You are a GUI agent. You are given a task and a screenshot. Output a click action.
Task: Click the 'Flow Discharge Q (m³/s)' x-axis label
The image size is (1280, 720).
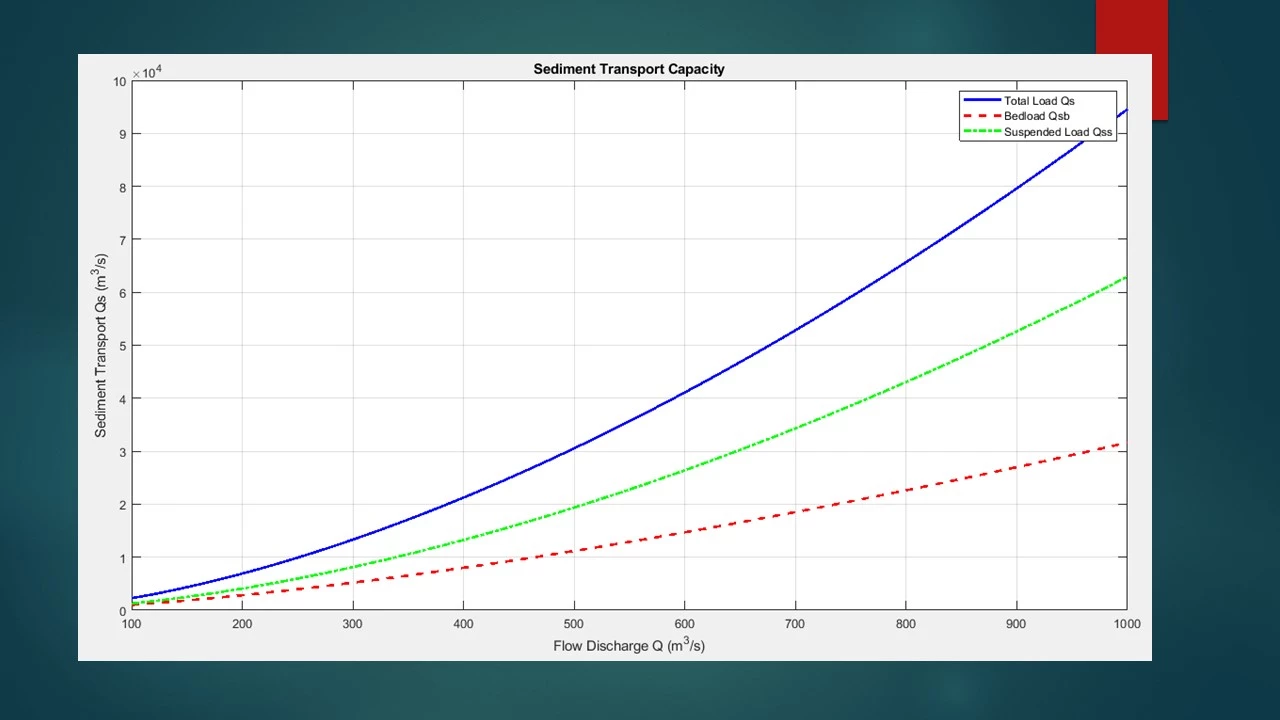[x=628, y=646]
